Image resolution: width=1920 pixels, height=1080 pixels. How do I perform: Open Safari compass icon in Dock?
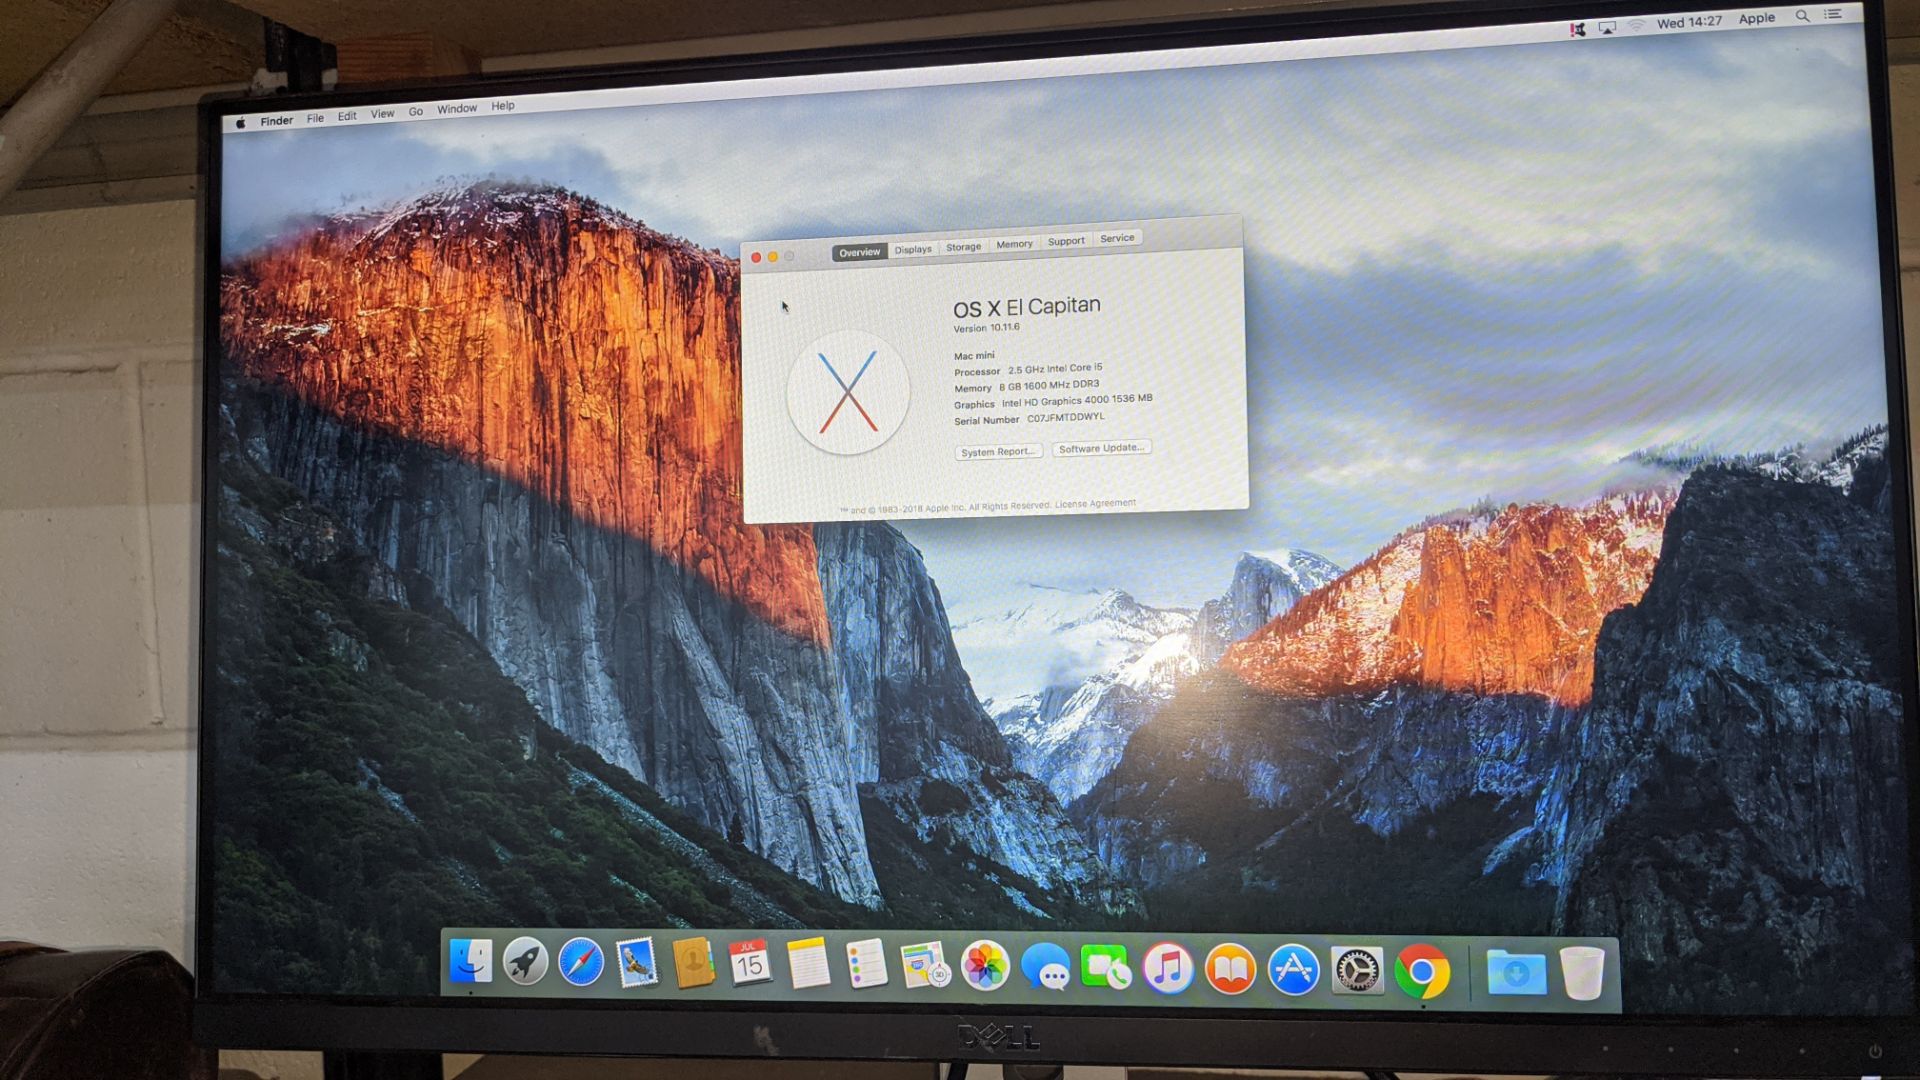pyautogui.click(x=581, y=963)
